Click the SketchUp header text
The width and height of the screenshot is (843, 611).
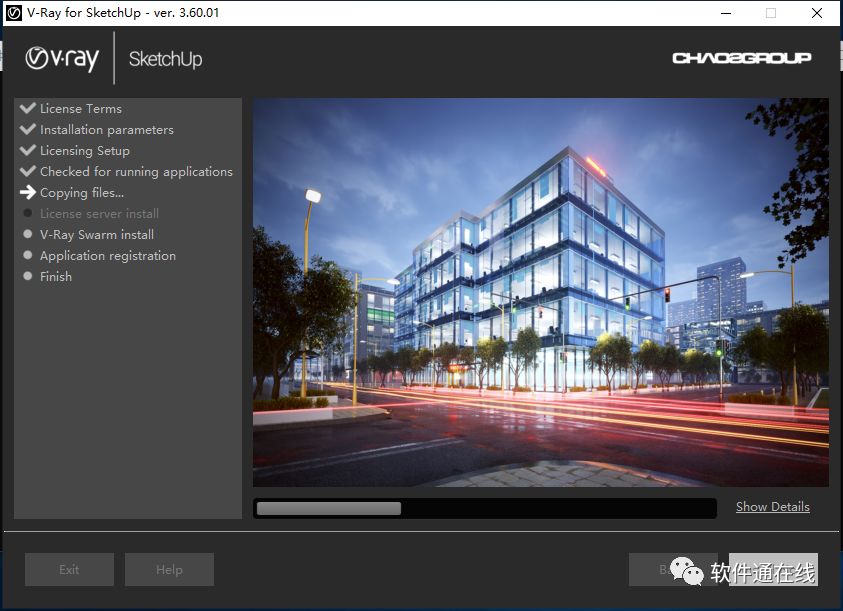click(166, 59)
